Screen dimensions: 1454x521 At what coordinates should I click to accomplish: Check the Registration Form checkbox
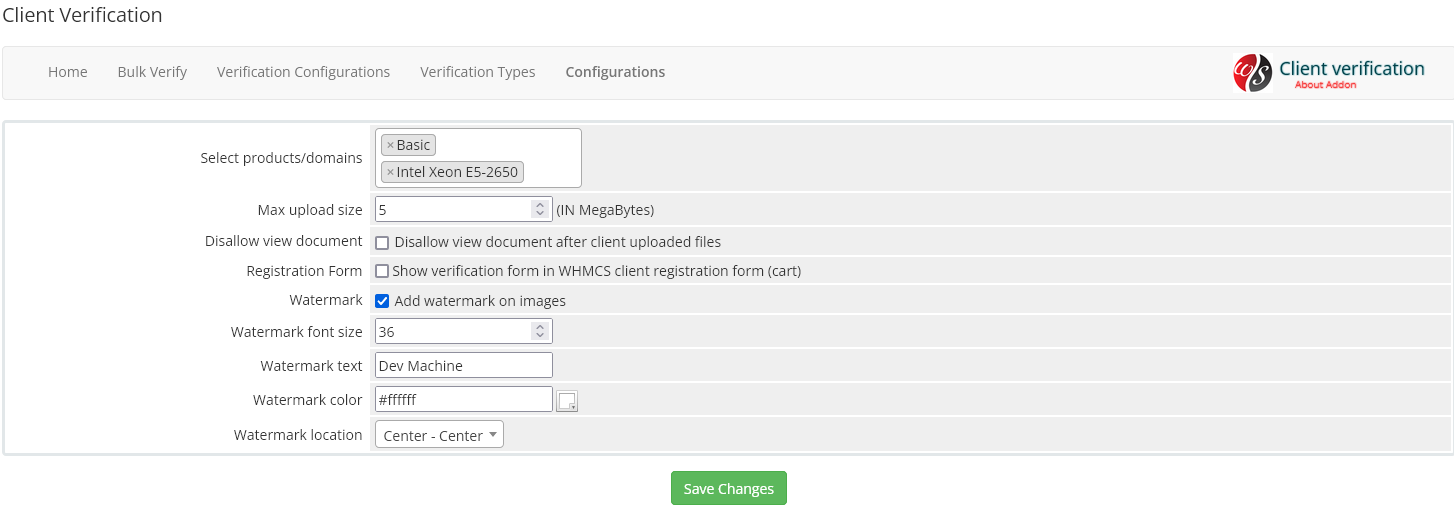pos(382,271)
